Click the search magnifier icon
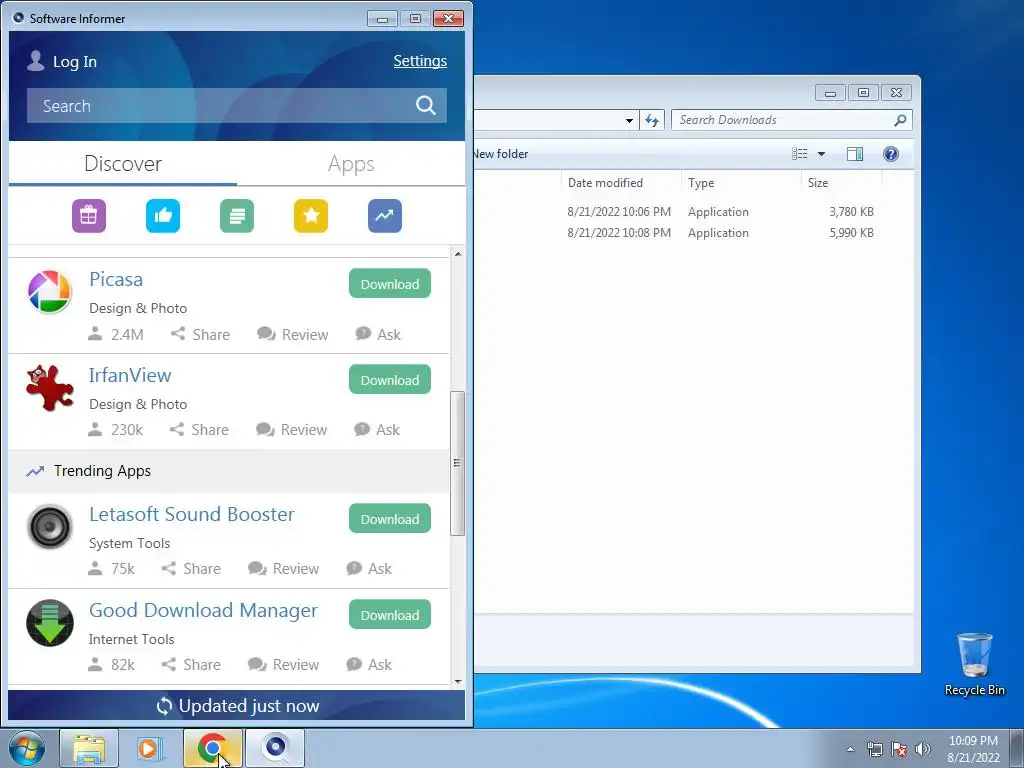1024x768 pixels. pos(426,105)
